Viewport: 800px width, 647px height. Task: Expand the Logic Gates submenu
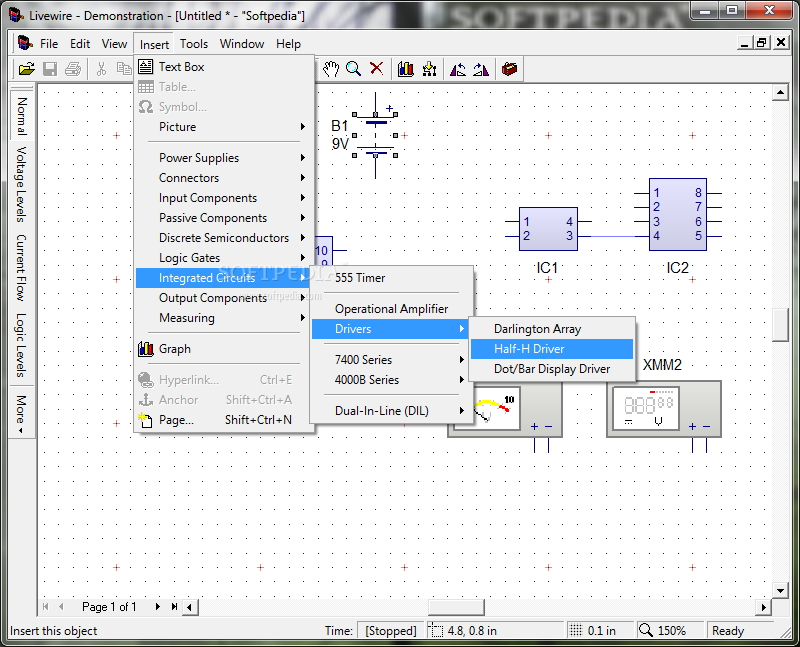(x=225, y=258)
